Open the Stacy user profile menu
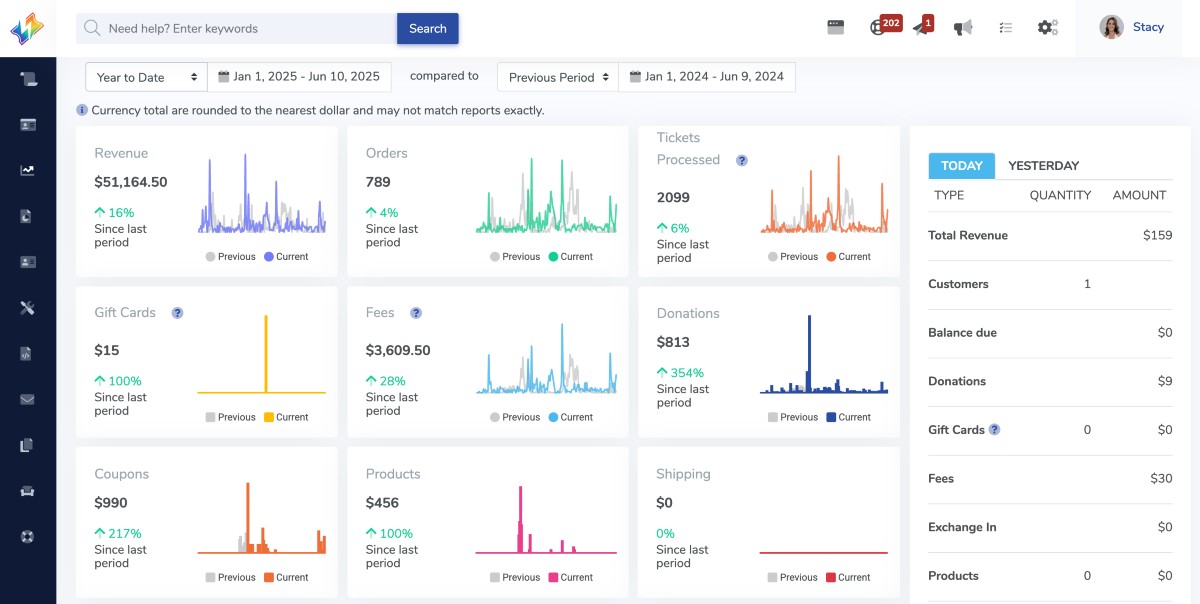Image resolution: width=1200 pixels, height=604 pixels. [x=1132, y=28]
